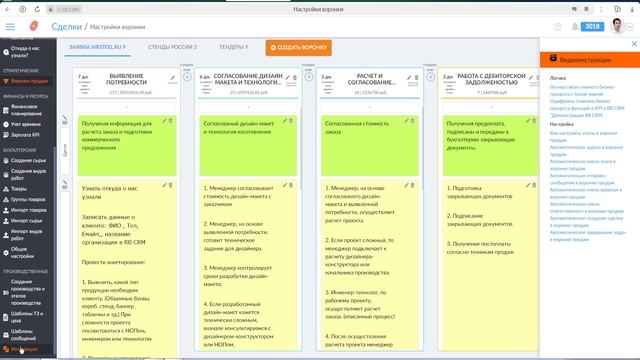640x360 pixels.
Task: Edit yellow card Узнать откуда о нас
Action: (164, 185)
